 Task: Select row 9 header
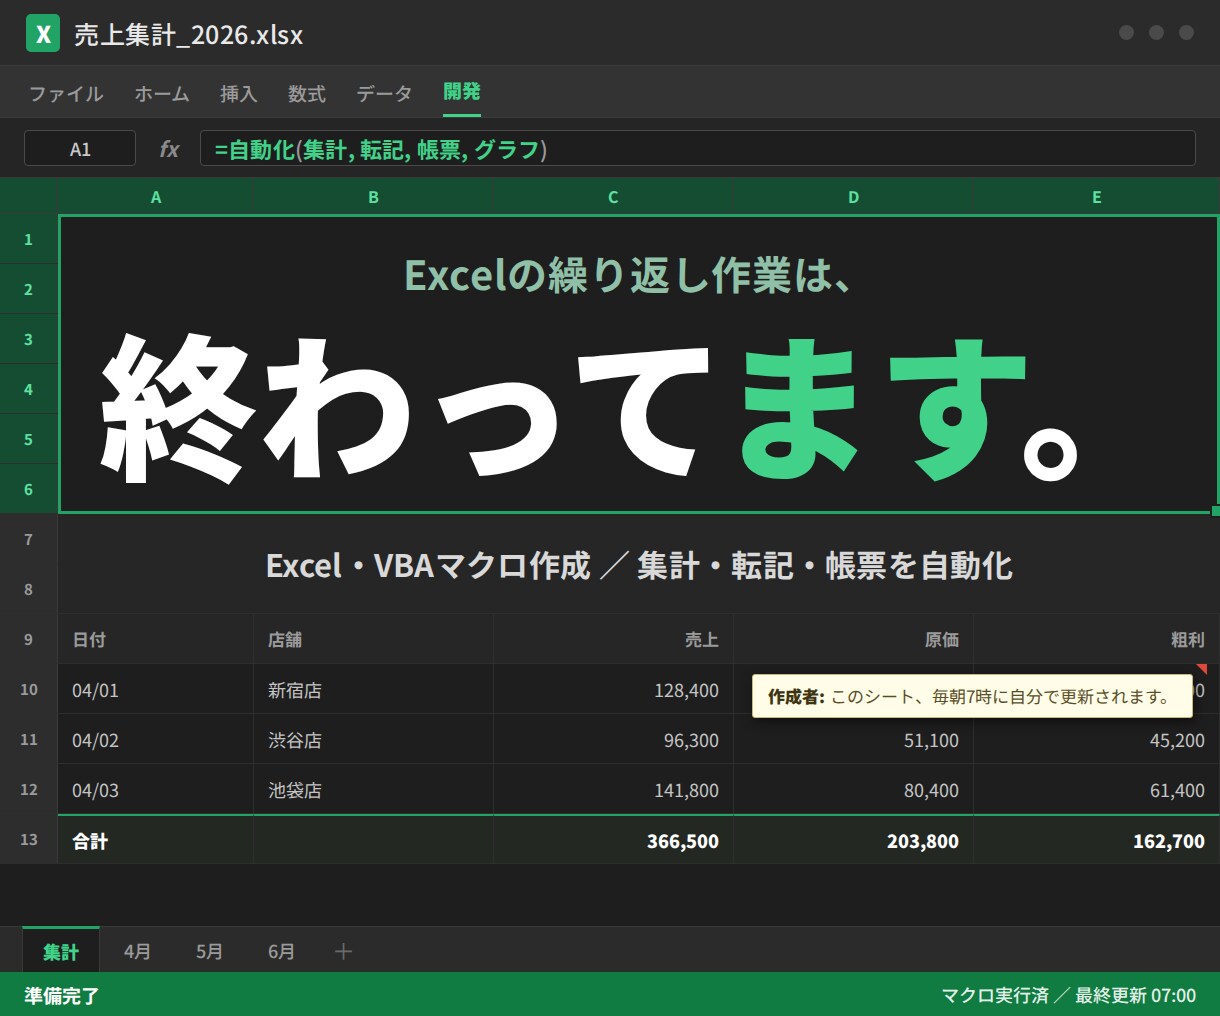29,639
